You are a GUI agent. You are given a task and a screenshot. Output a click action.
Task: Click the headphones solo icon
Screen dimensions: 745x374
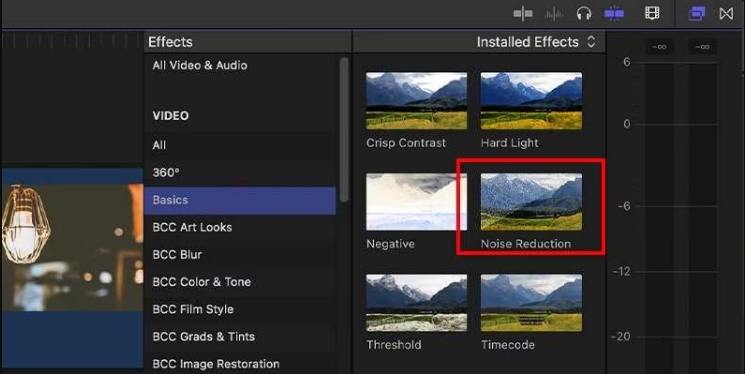(583, 14)
